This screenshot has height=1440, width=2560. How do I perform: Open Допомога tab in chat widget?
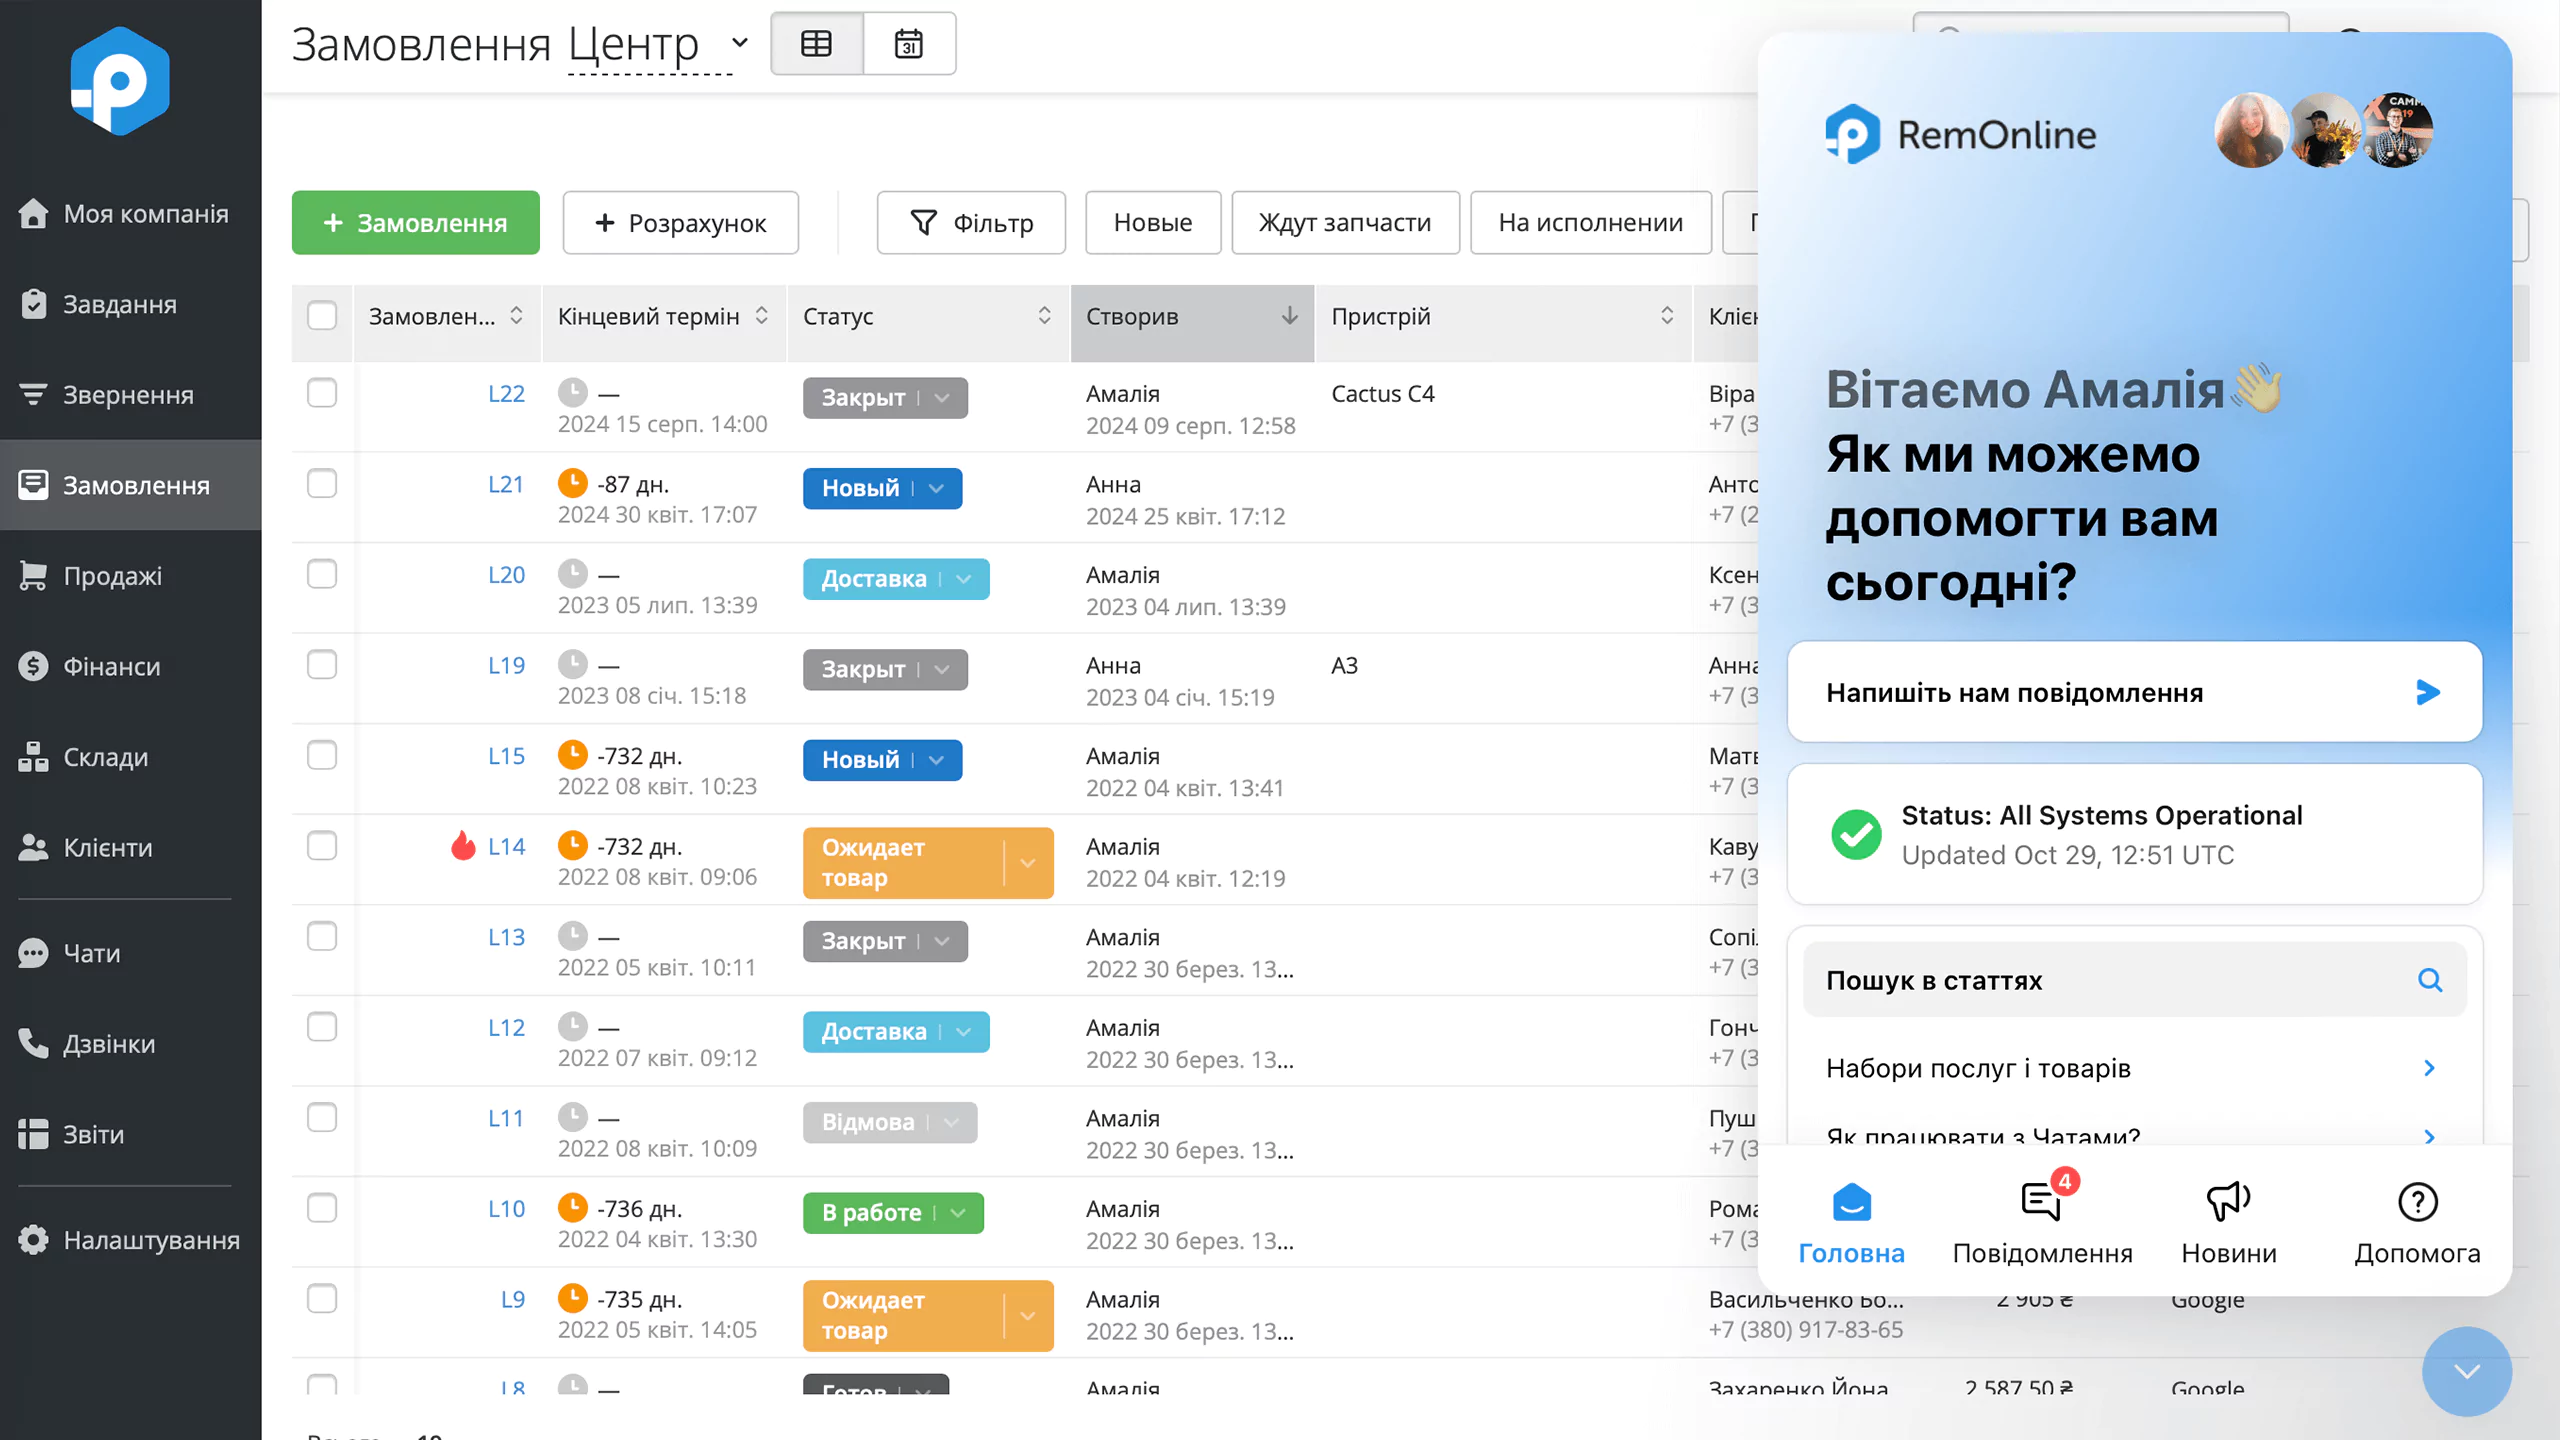pyautogui.click(x=2417, y=1223)
